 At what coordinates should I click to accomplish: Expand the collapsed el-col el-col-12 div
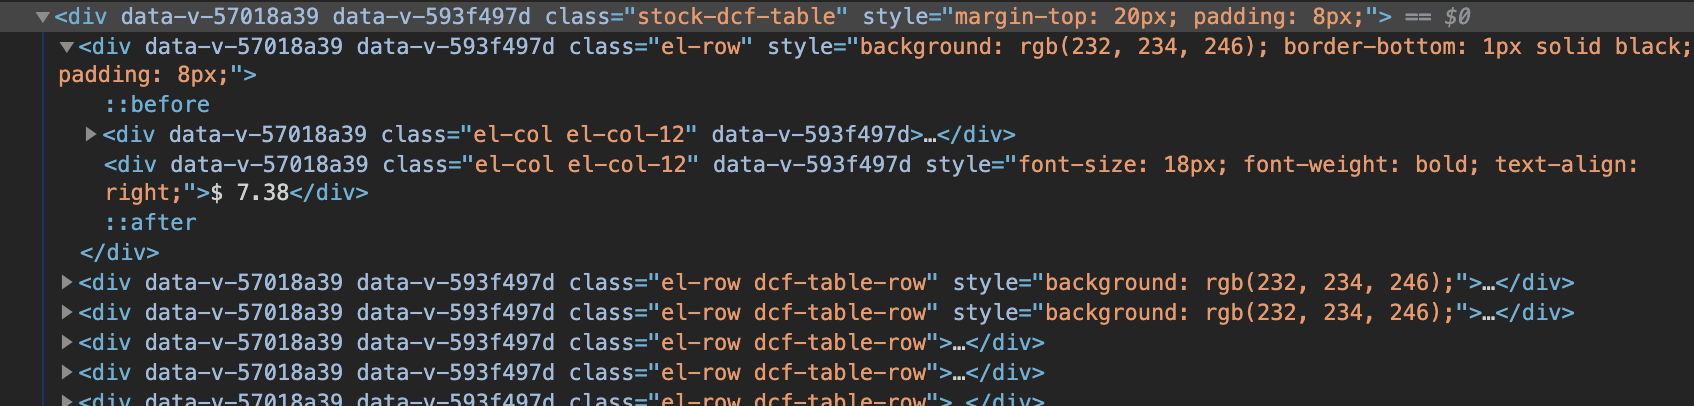tap(91, 134)
